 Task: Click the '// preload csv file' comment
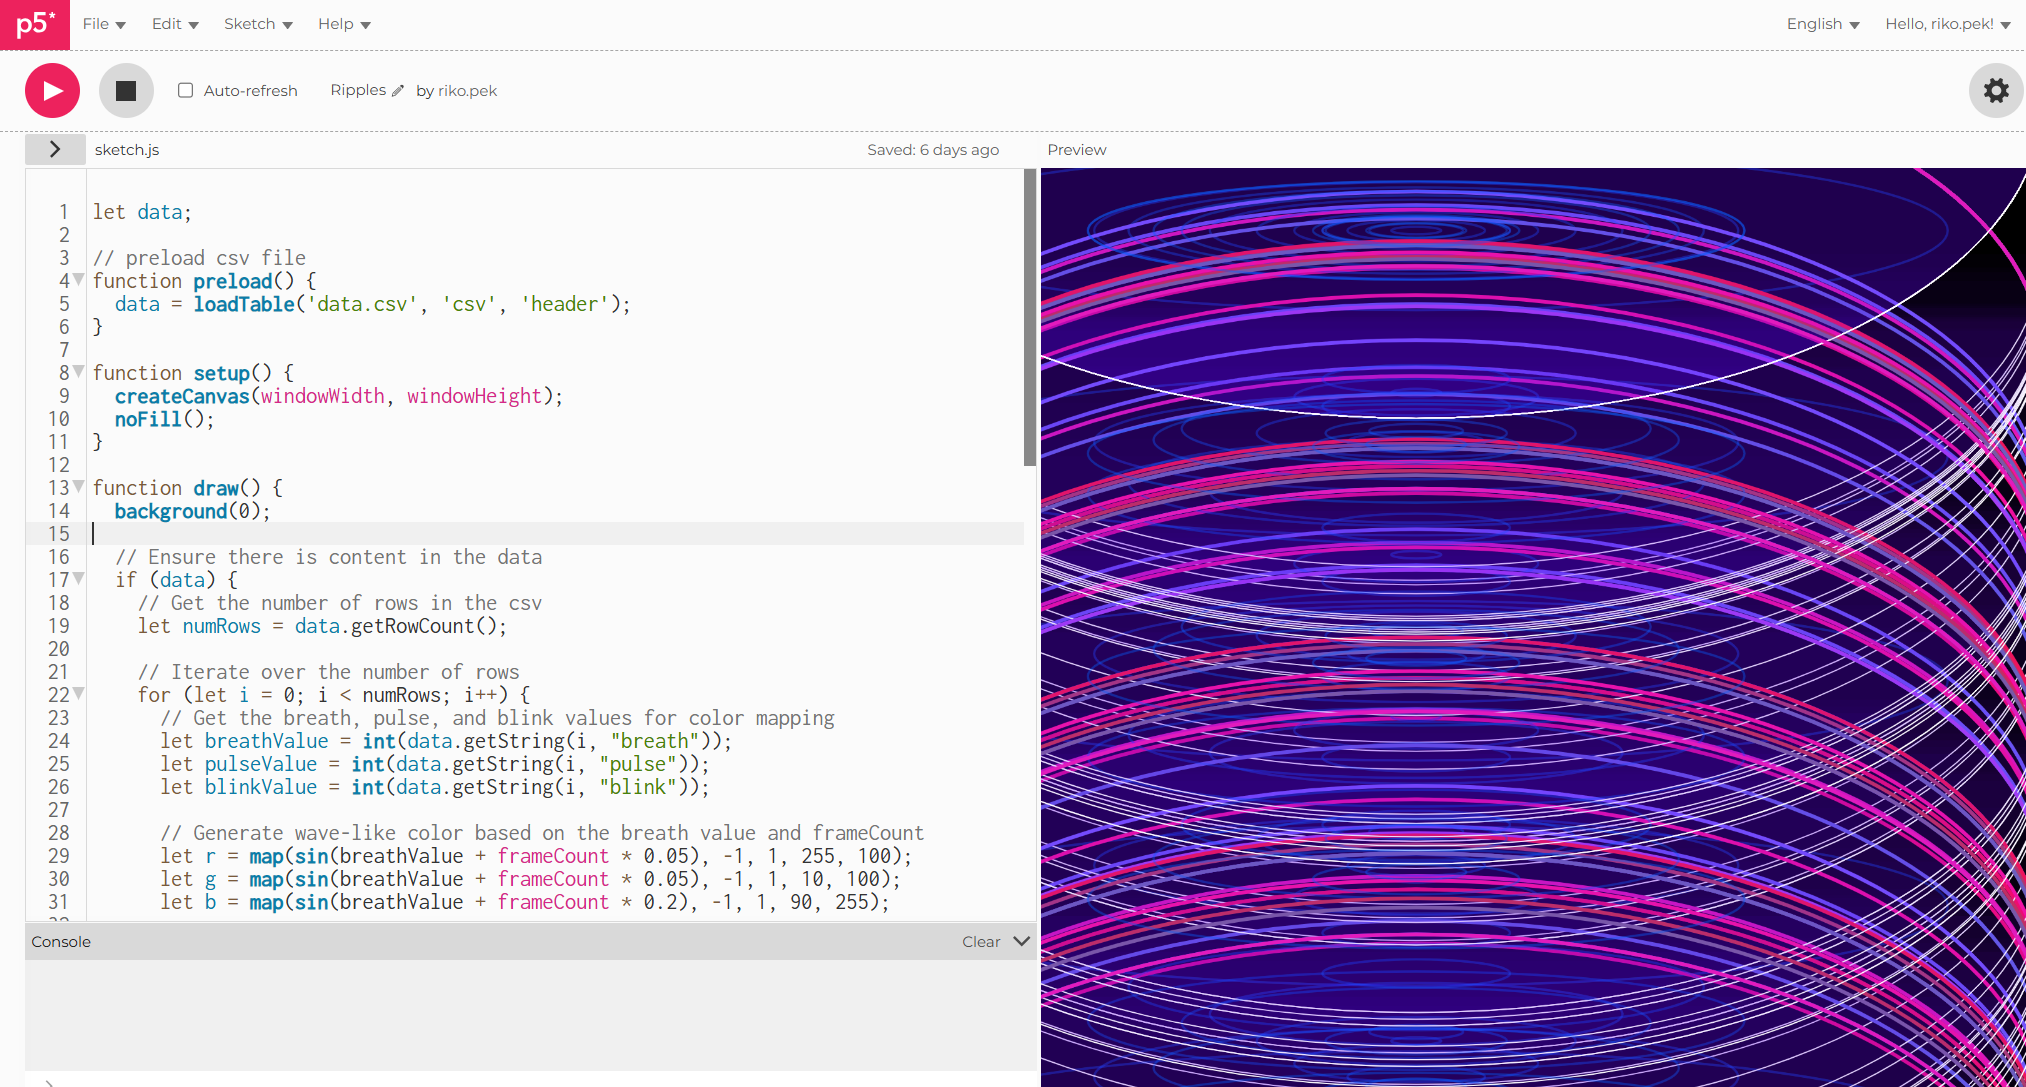click(x=199, y=258)
